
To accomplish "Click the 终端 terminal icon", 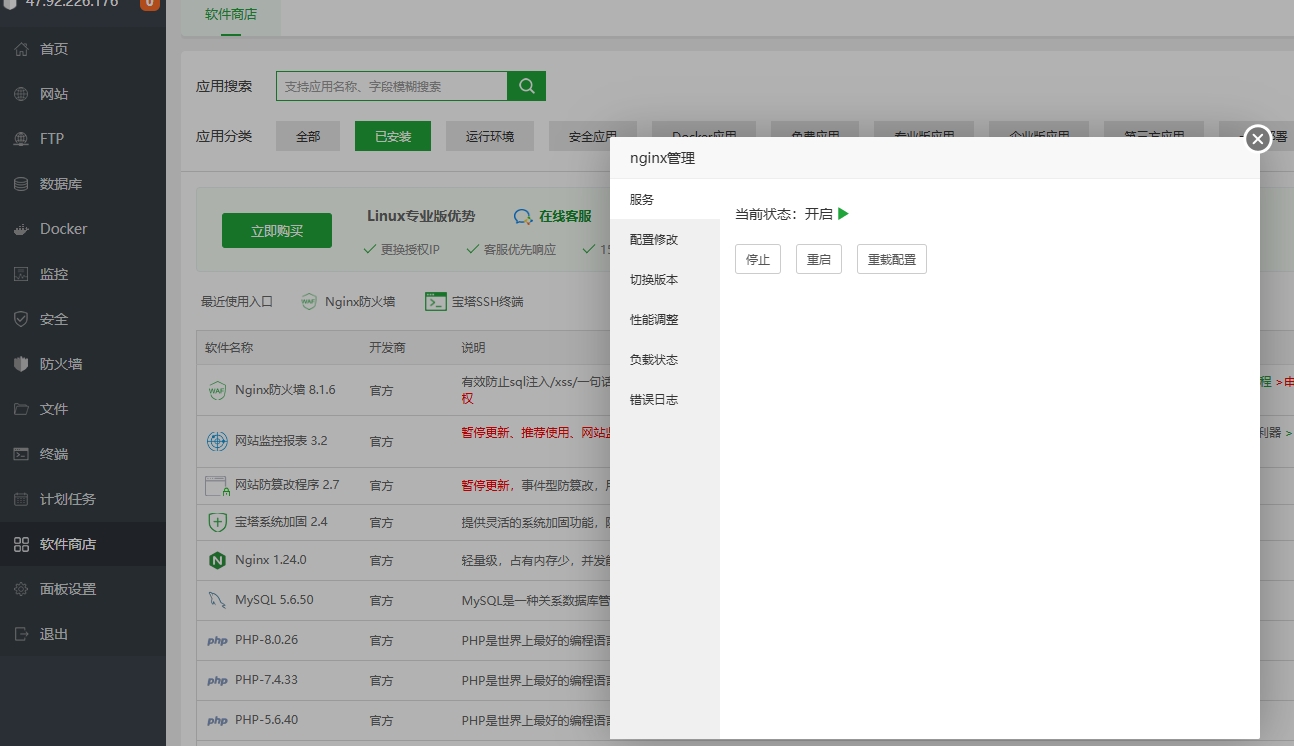I will click(x=21, y=454).
